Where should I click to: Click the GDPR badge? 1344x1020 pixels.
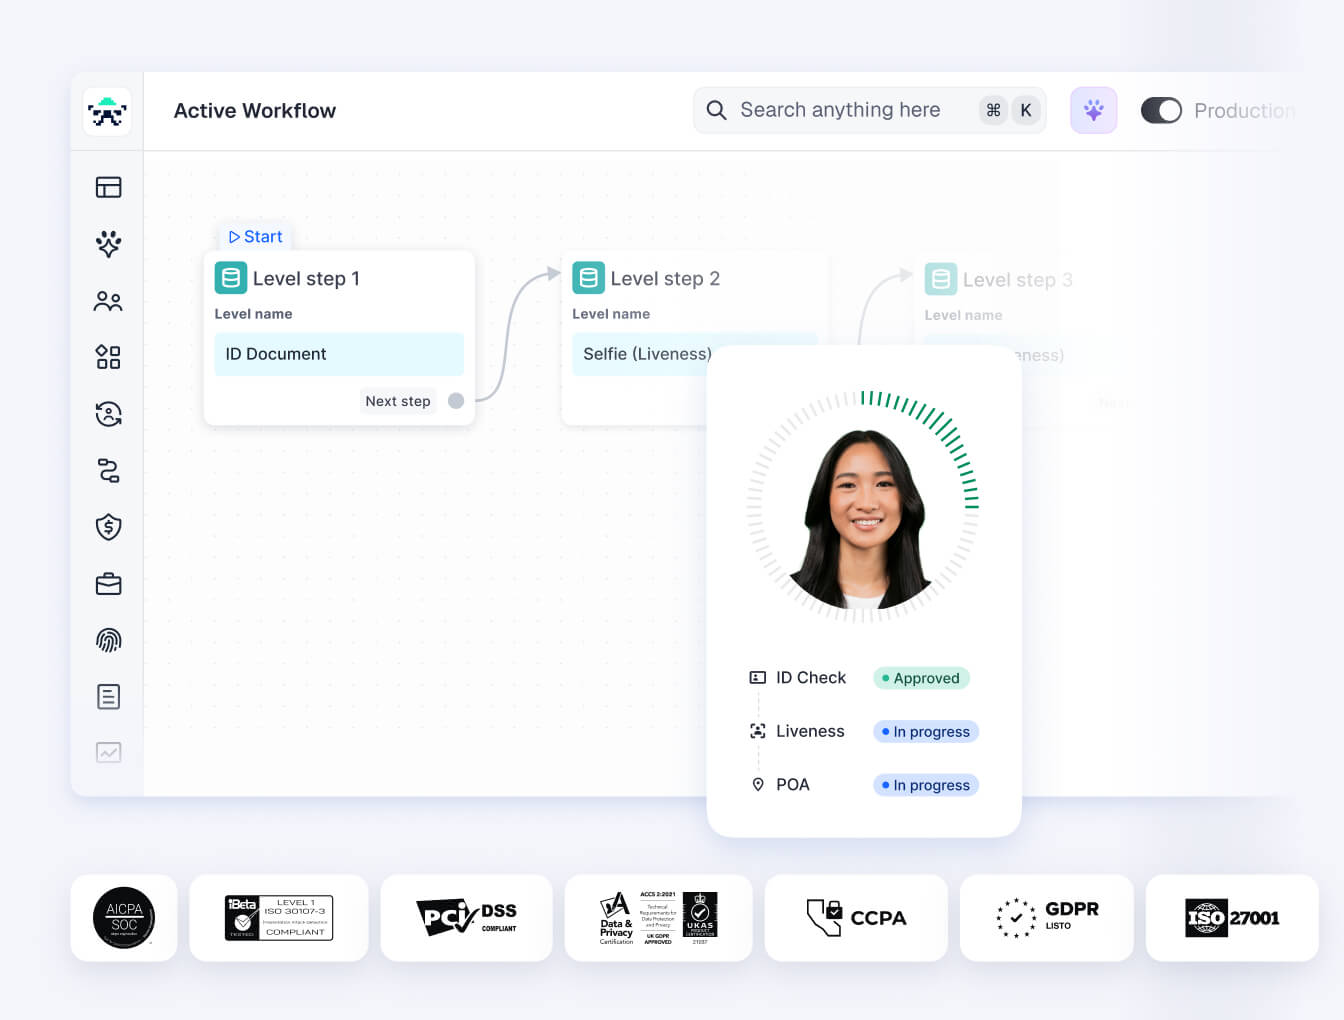[x=1047, y=918]
